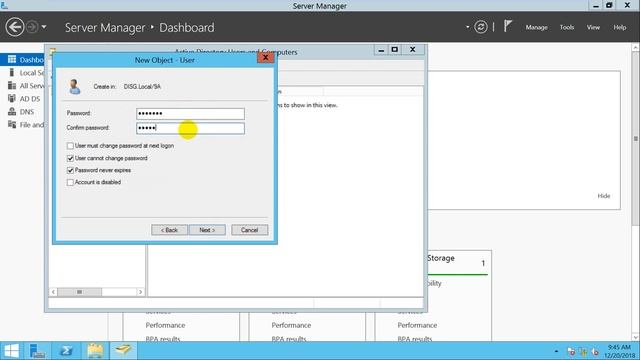Click the tree pane horizontal scrollbar thumb
This screenshot has width=640, height=360.
tap(80, 292)
